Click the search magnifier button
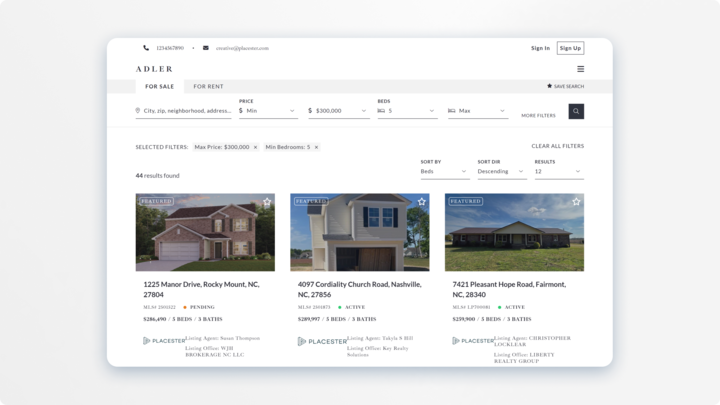This screenshot has width=720, height=405. click(x=576, y=111)
